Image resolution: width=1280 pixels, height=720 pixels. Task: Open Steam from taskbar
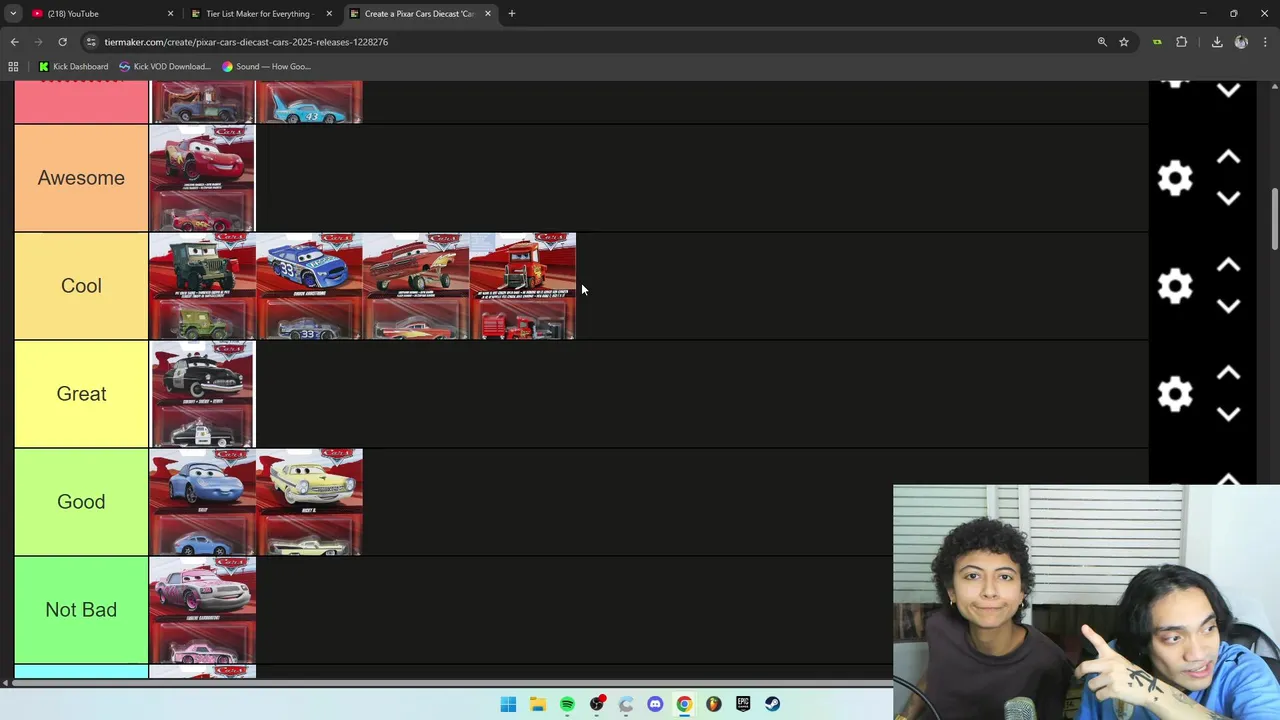pyautogui.click(x=772, y=704)
